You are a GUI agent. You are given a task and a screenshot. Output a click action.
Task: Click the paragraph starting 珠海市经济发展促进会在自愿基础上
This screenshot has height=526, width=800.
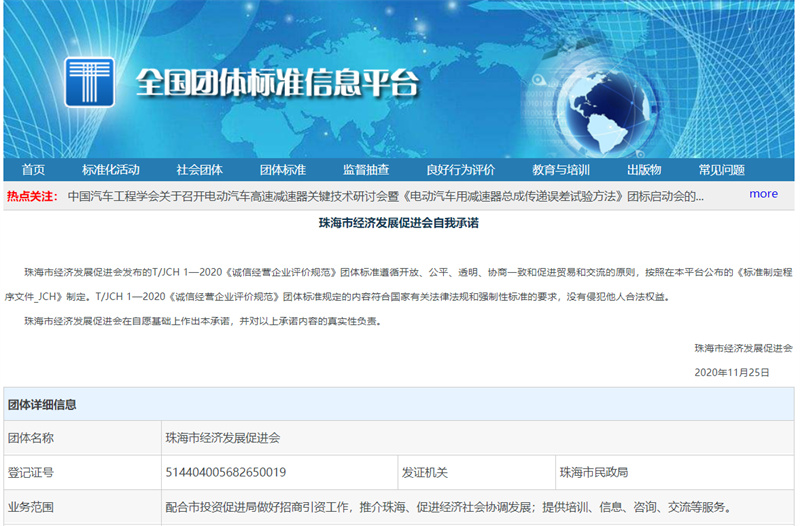point(203,321)
